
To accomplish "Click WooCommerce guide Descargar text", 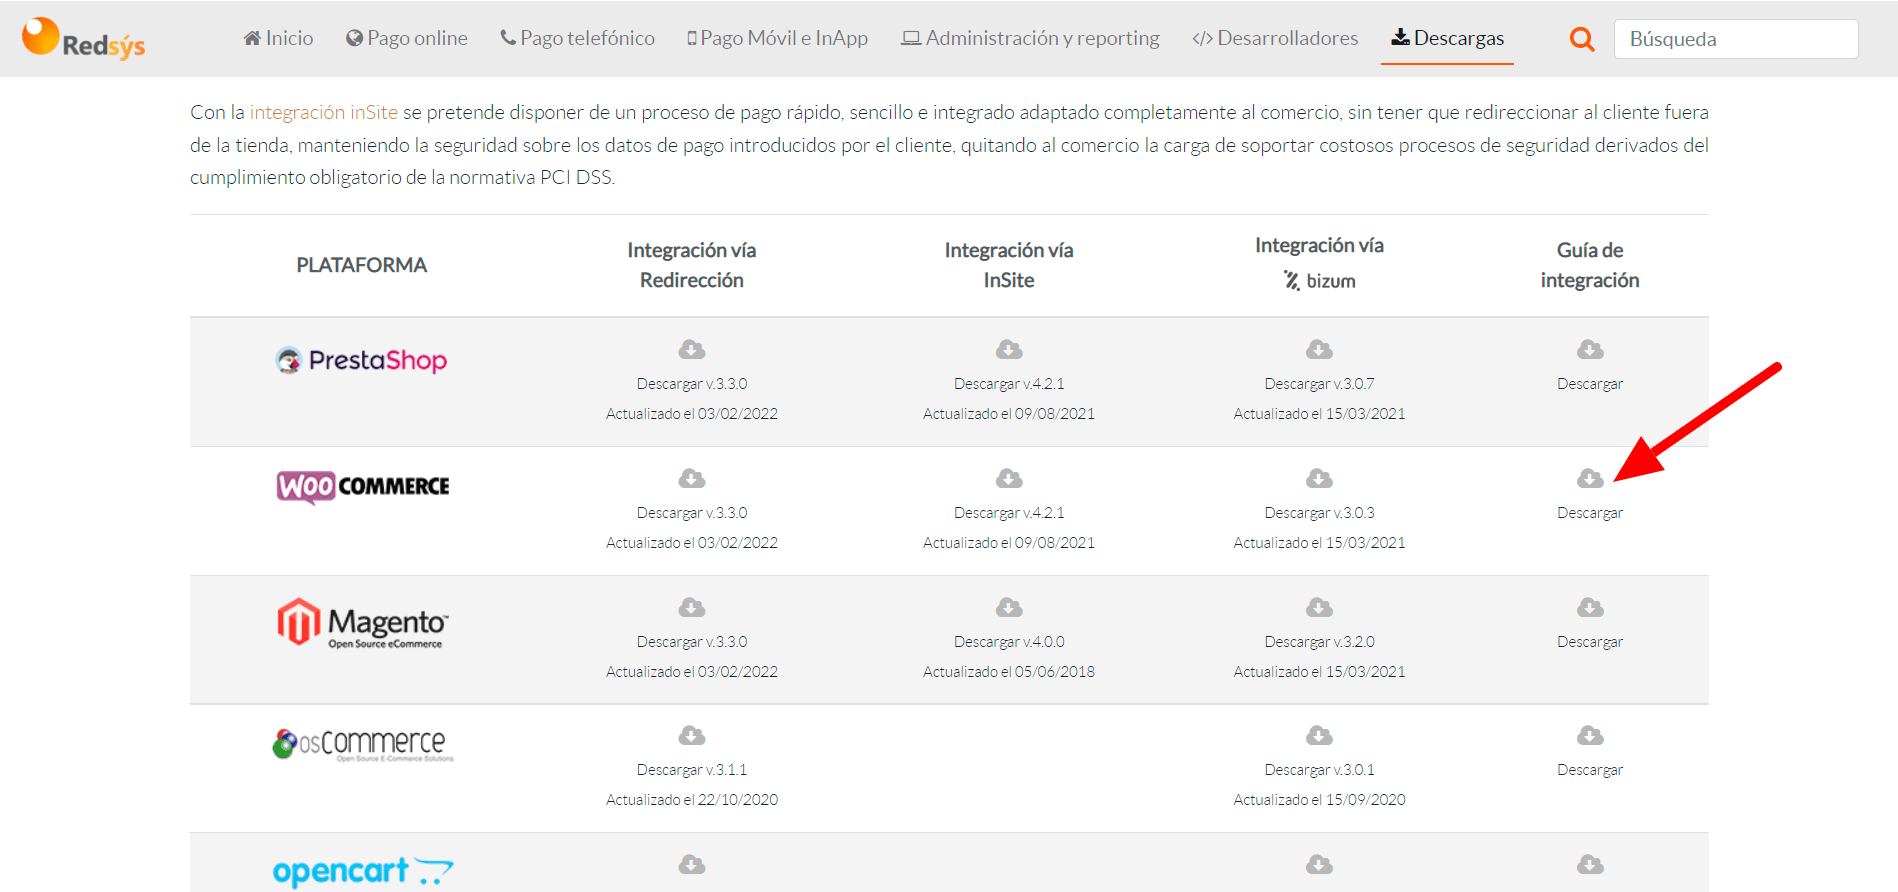I will coord(1590,513).
